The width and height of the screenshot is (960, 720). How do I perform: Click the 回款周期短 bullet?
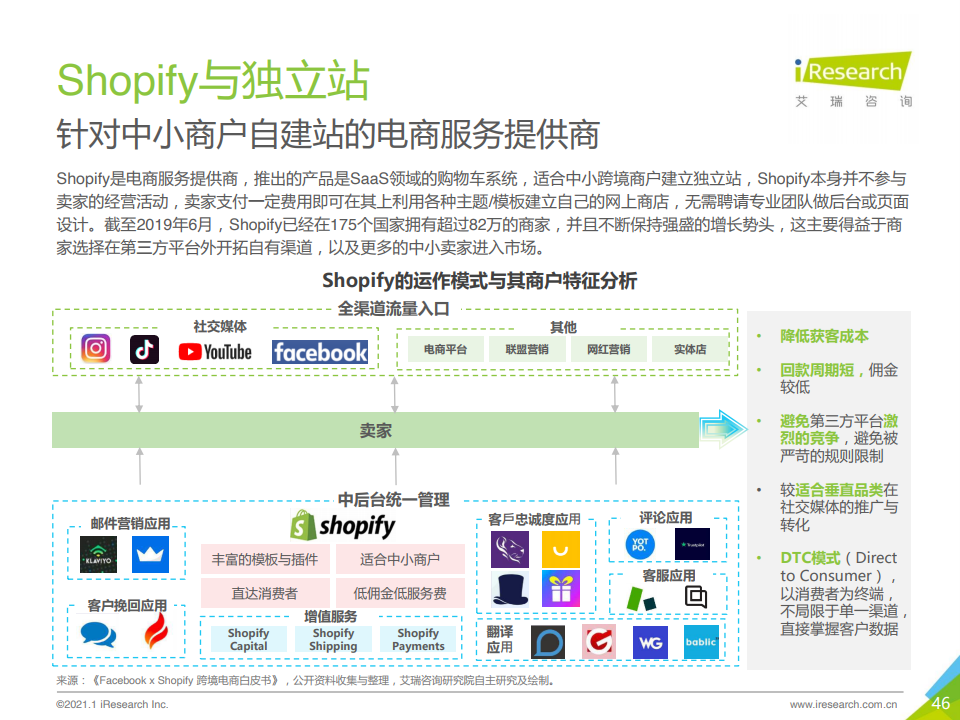click(x=817, y=370)
